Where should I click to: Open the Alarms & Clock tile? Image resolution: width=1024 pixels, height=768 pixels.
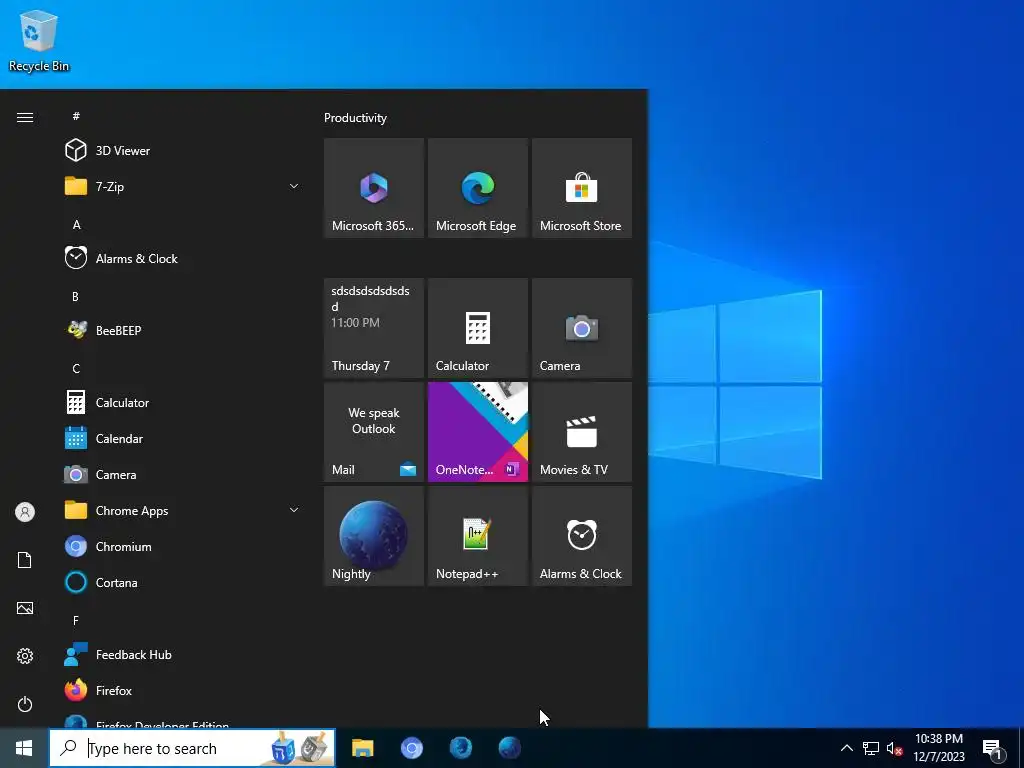(x=582, y=536)
